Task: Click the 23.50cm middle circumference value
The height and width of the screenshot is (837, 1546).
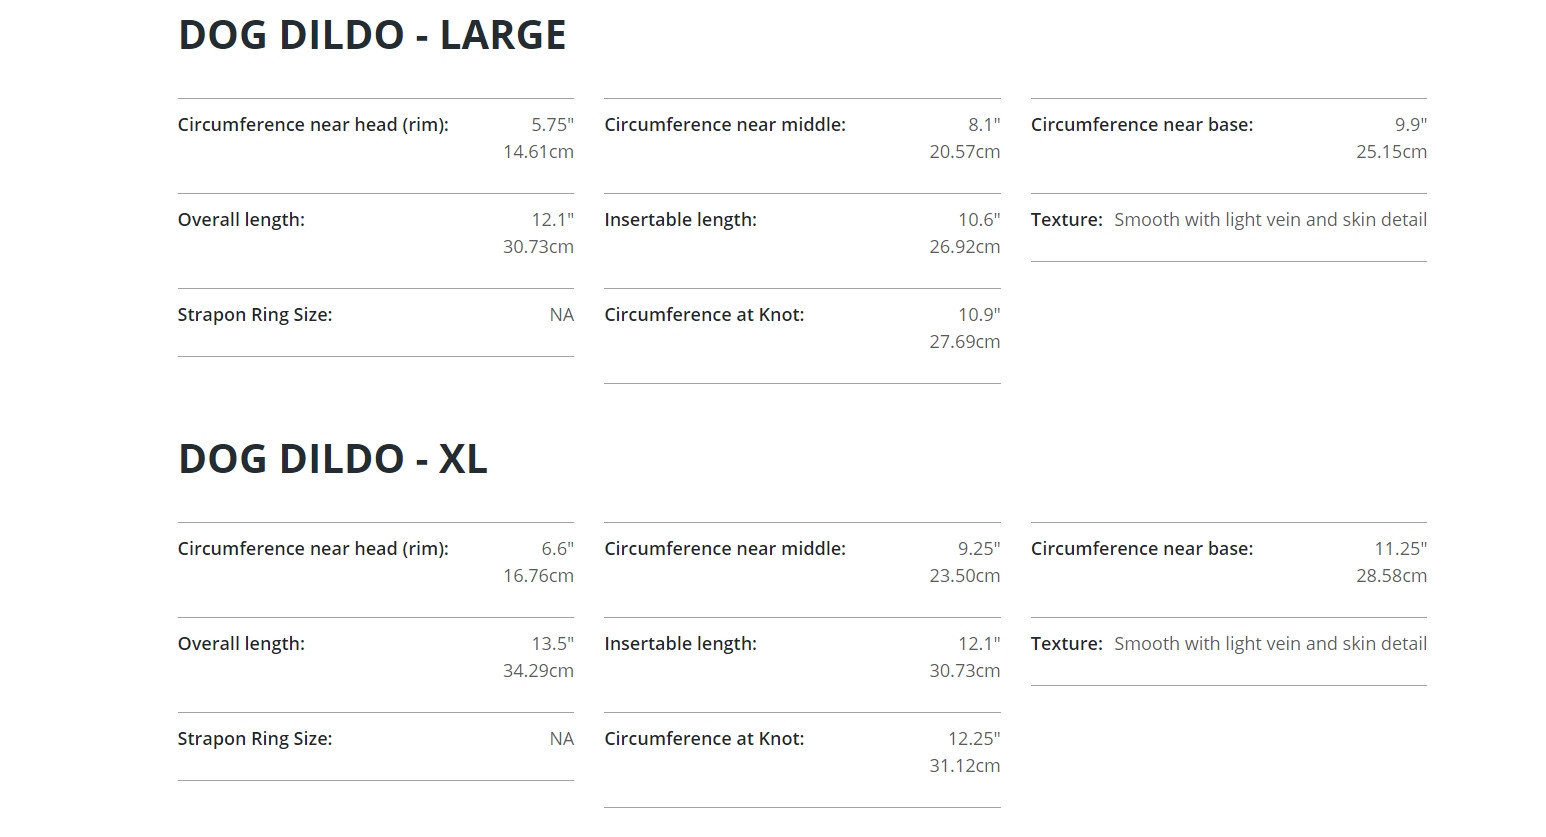Action: 964,576
